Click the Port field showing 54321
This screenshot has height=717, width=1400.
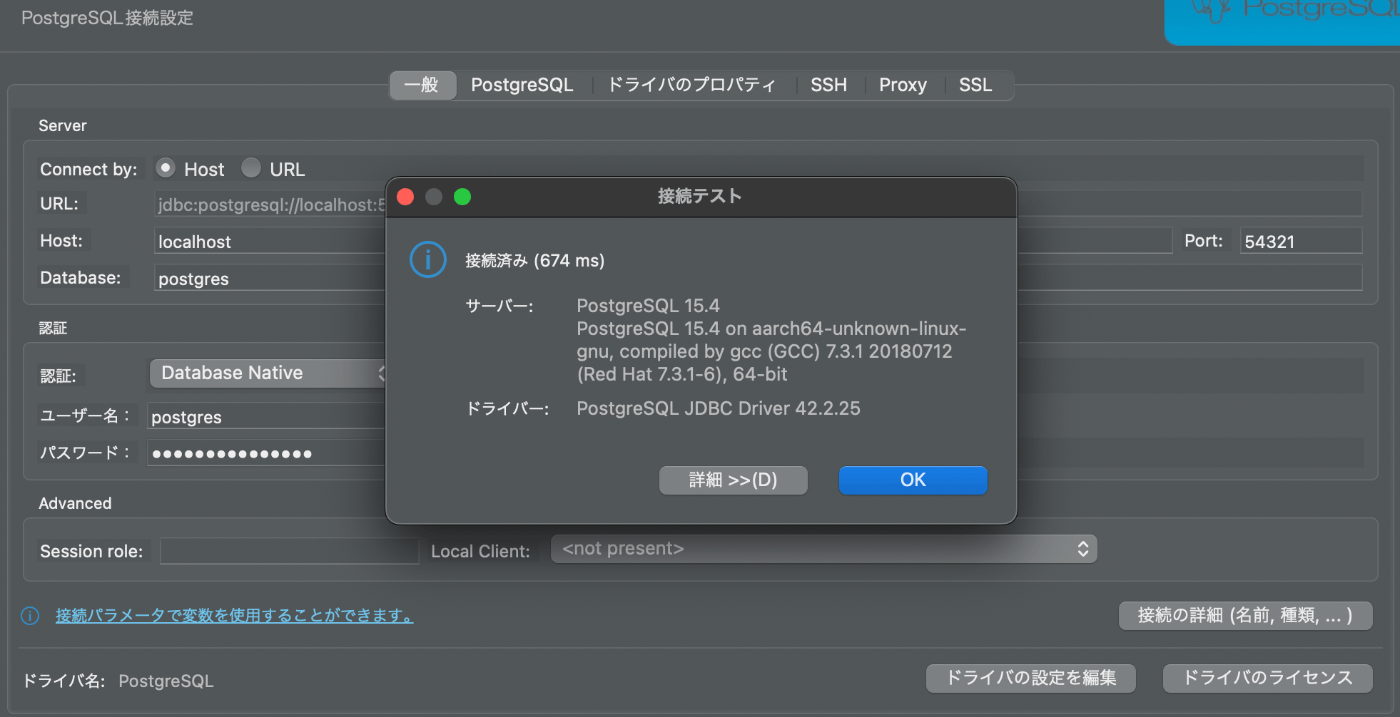[1301, 241]
